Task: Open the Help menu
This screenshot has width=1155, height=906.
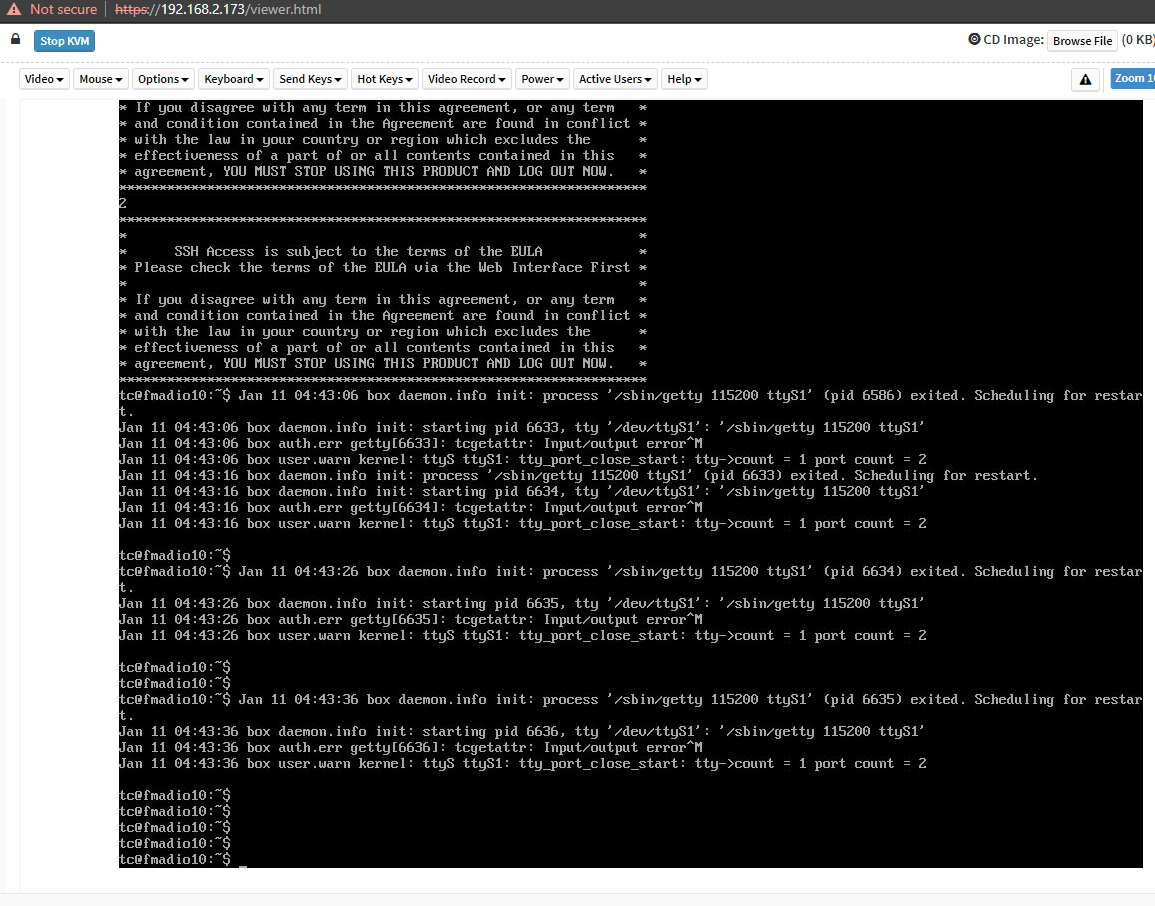Action: pyautogui.click(x=684, y=79)
